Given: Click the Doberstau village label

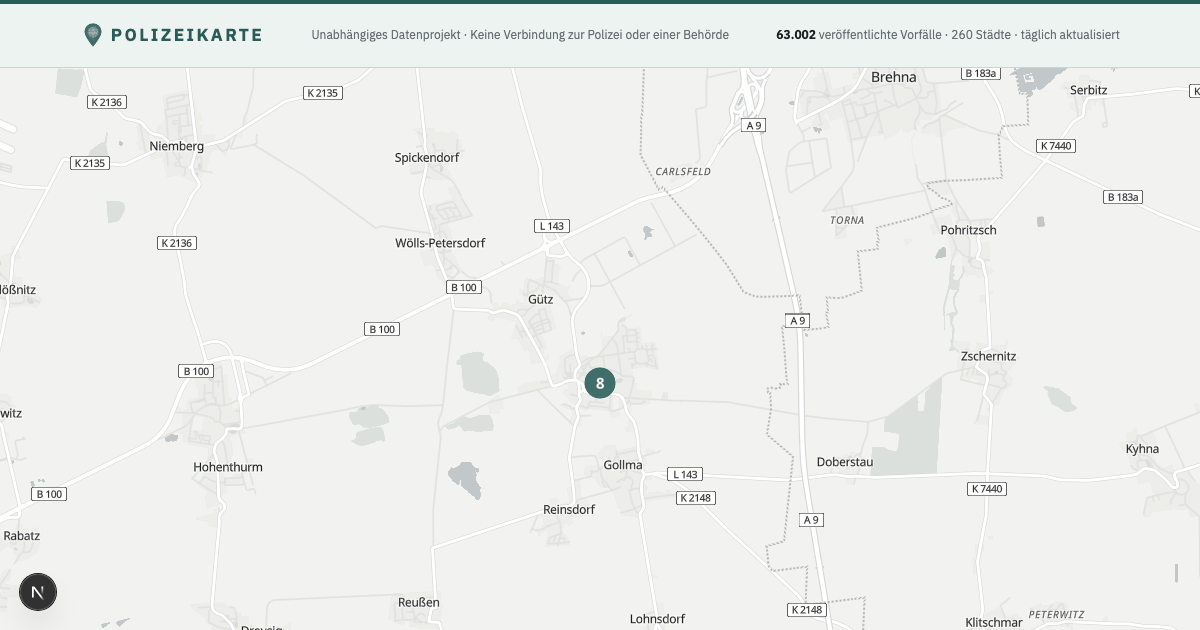Looking at the screenshot, I should pyautogui.click(x=845, y=462).
